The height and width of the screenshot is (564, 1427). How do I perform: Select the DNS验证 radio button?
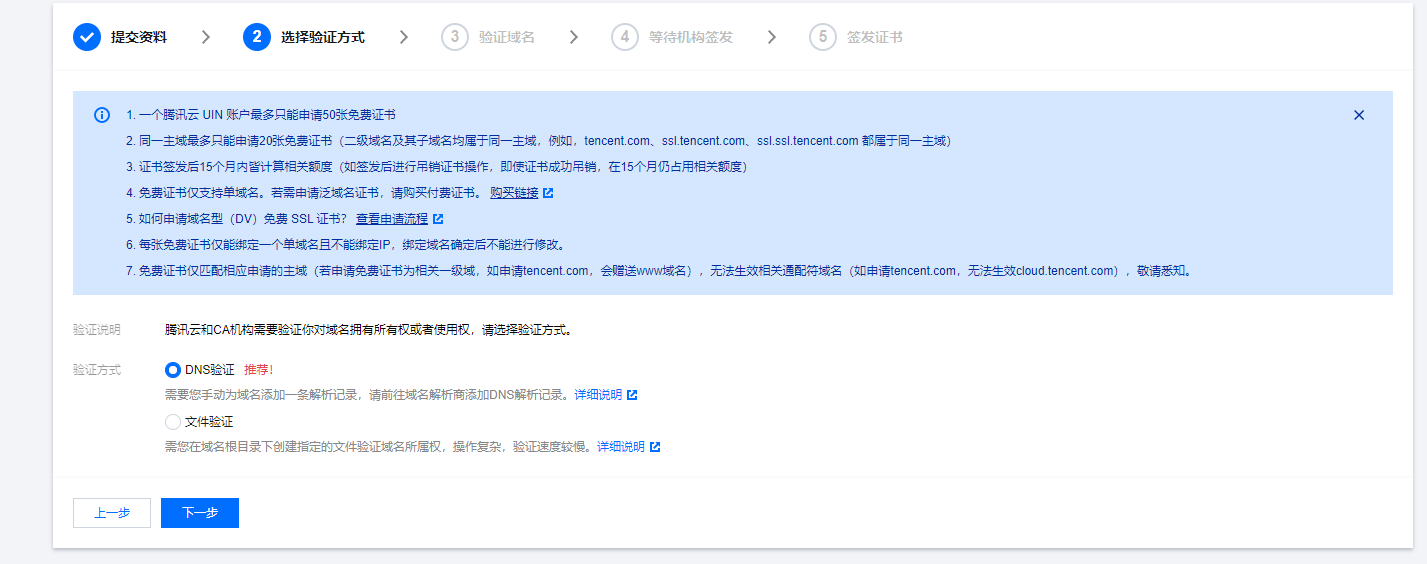173,370
